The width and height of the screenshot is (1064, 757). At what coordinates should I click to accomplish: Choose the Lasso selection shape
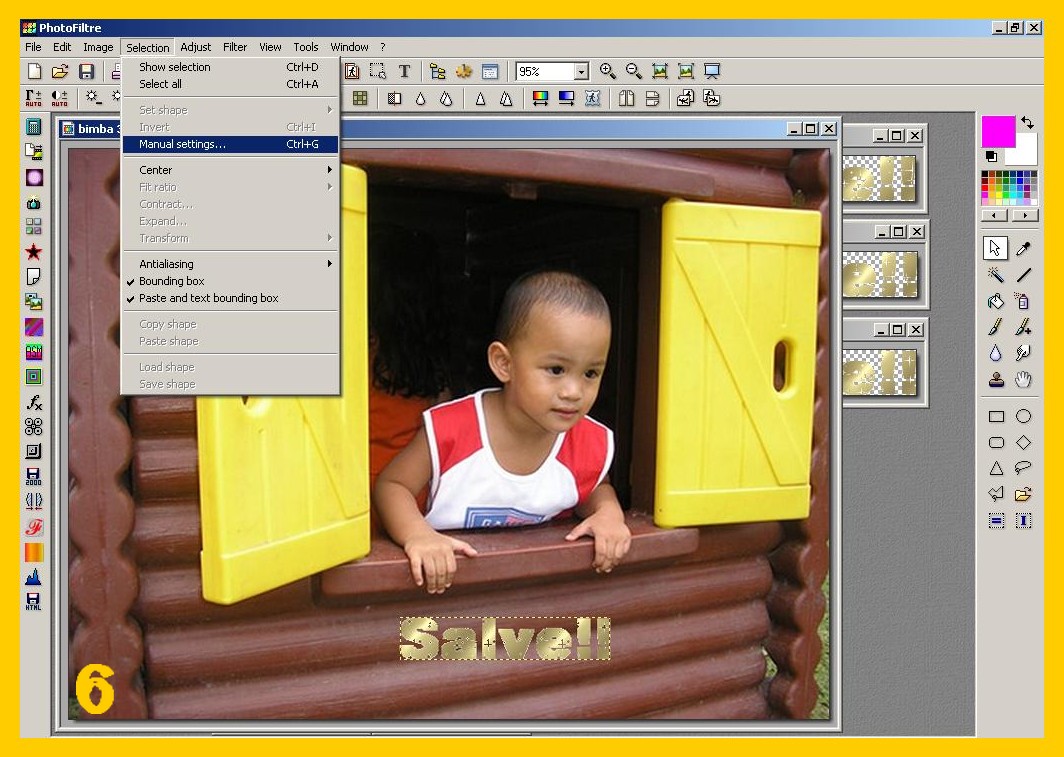click(1023, 468)
